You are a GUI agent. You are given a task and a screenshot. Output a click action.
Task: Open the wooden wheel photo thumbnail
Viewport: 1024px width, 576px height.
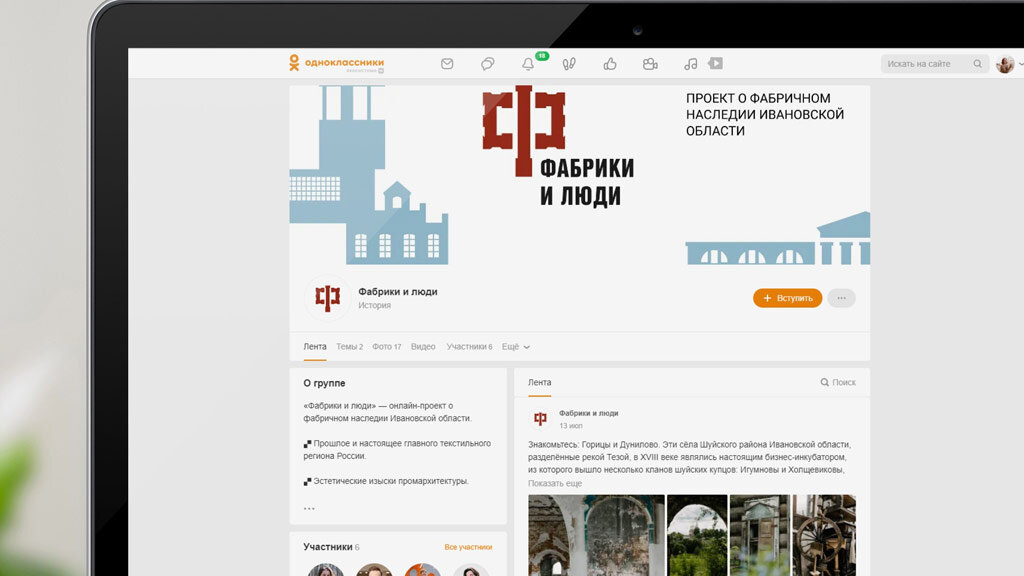(x=824, y=535)
